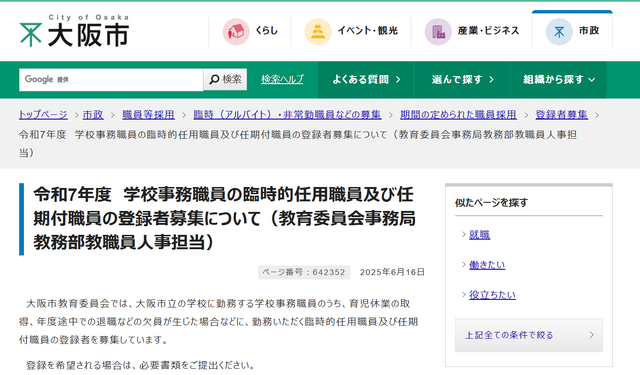Select the 市政 emblem icon tab
This screenshot has width=640, height=375.
tap(559, 31)
